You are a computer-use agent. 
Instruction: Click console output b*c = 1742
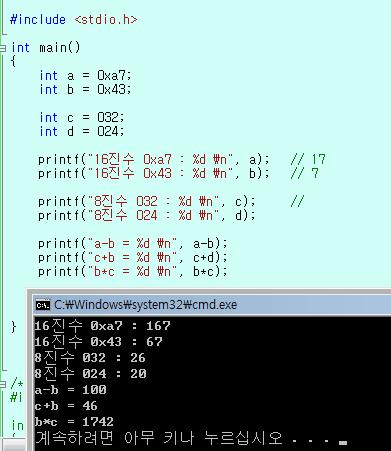click(74, 422)
